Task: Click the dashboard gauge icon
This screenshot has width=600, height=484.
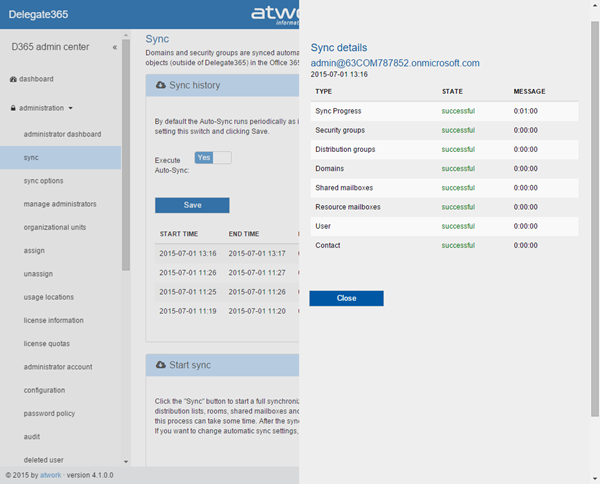Action: [13, 79]
